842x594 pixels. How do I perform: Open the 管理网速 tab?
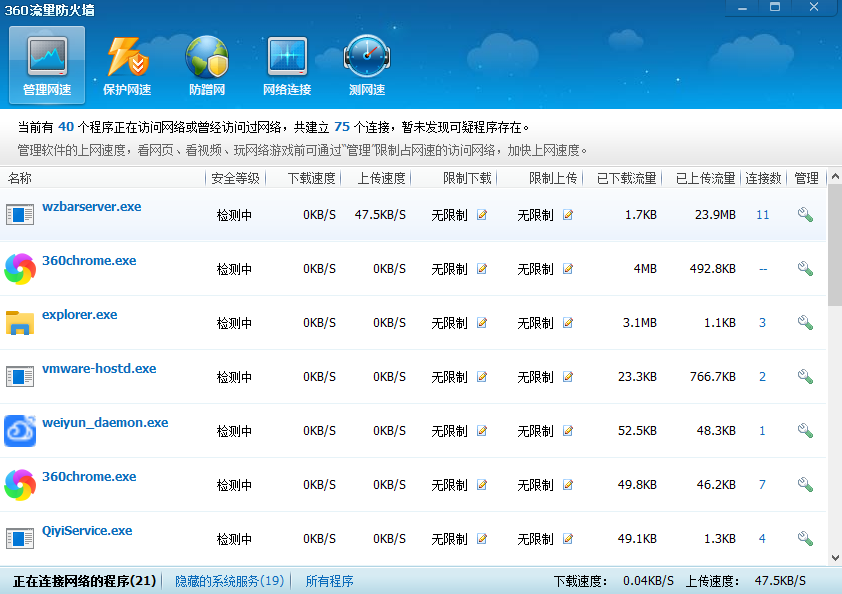[x=47, y=65]
